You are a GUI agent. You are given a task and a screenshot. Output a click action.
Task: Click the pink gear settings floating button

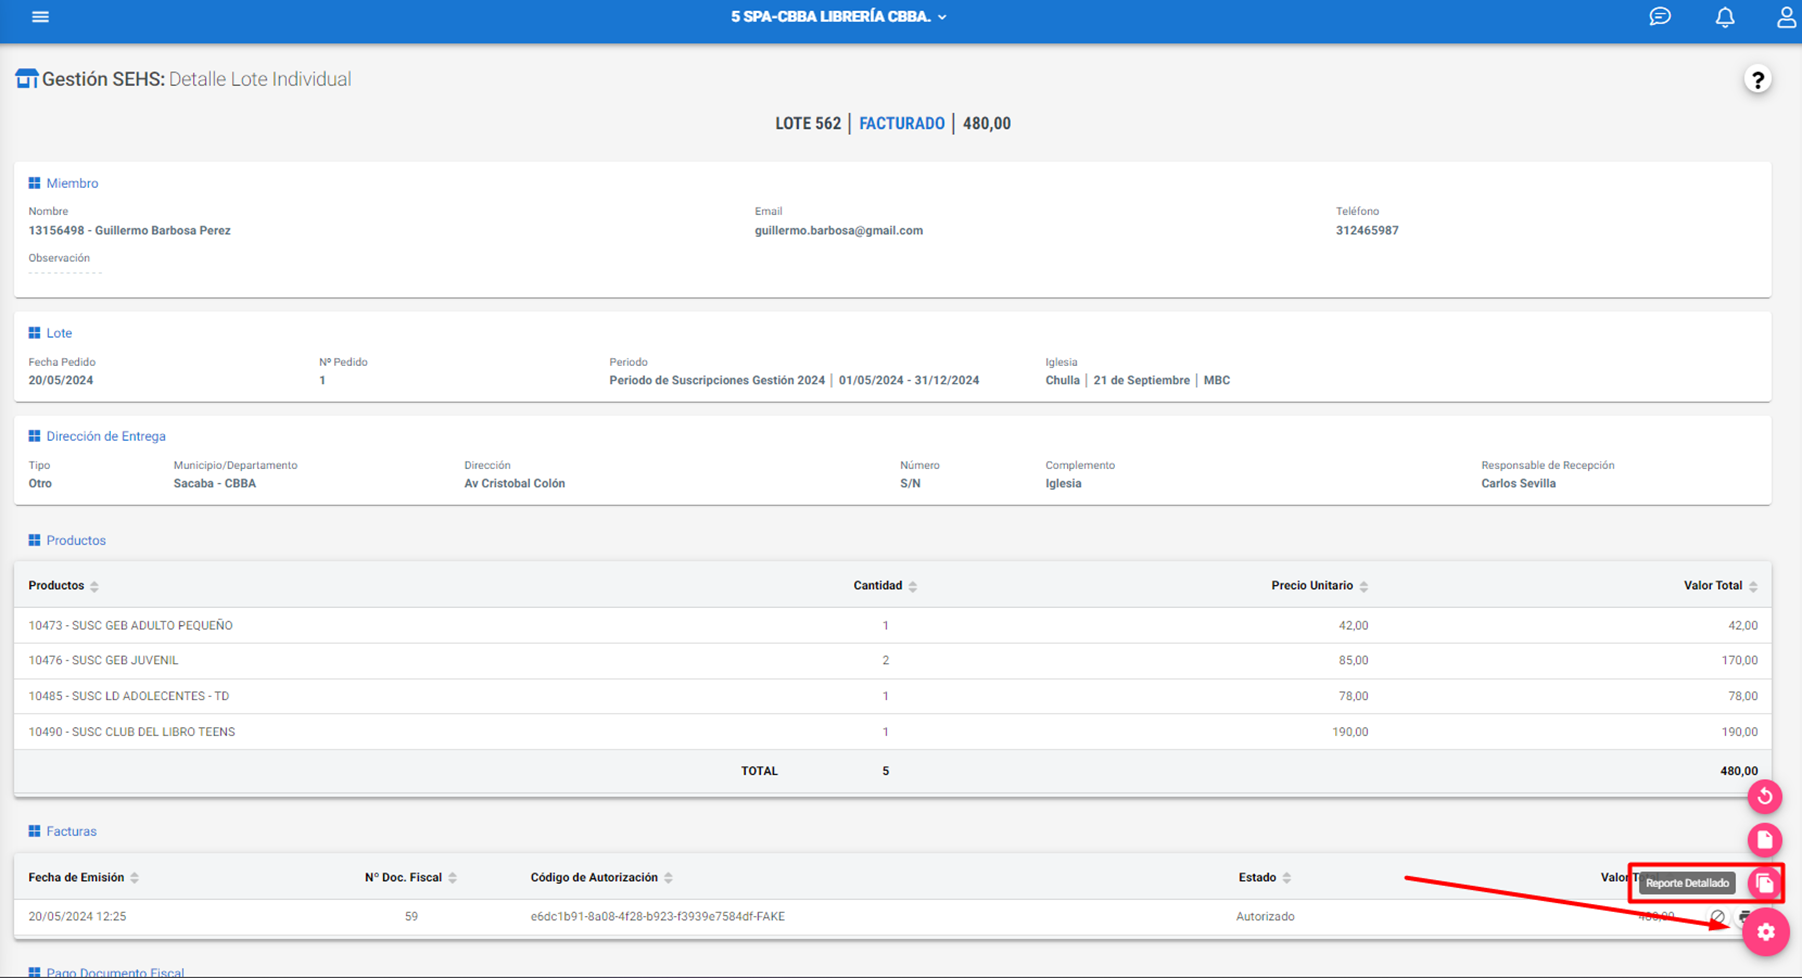coord(1766,932)
